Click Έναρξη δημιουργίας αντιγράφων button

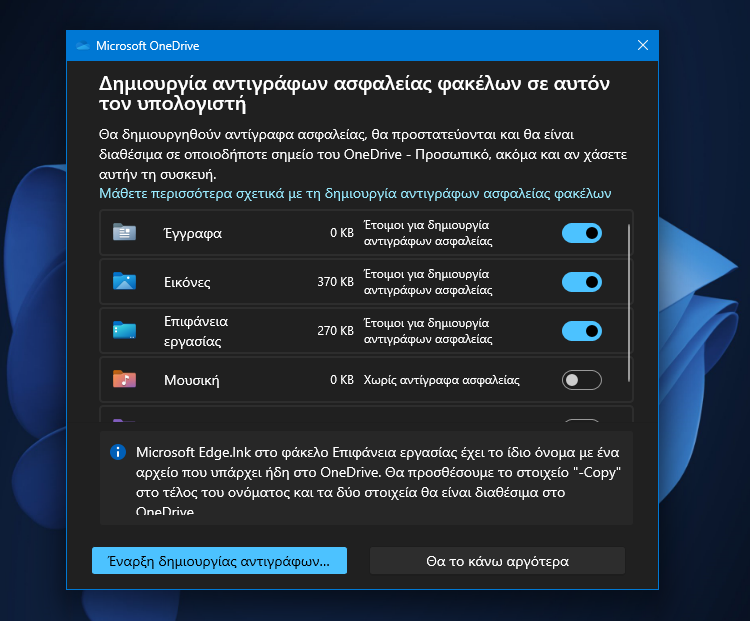coord(219,561)
